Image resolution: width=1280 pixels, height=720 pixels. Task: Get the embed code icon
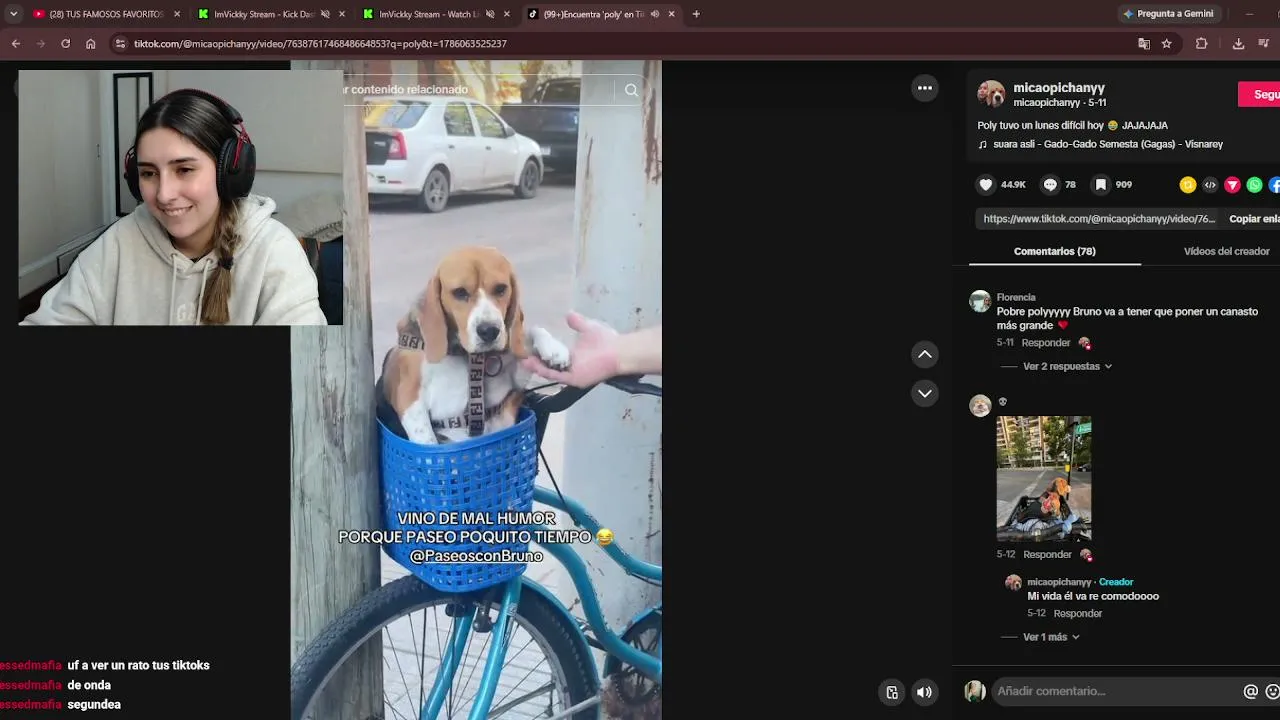tap(1210, 185)
